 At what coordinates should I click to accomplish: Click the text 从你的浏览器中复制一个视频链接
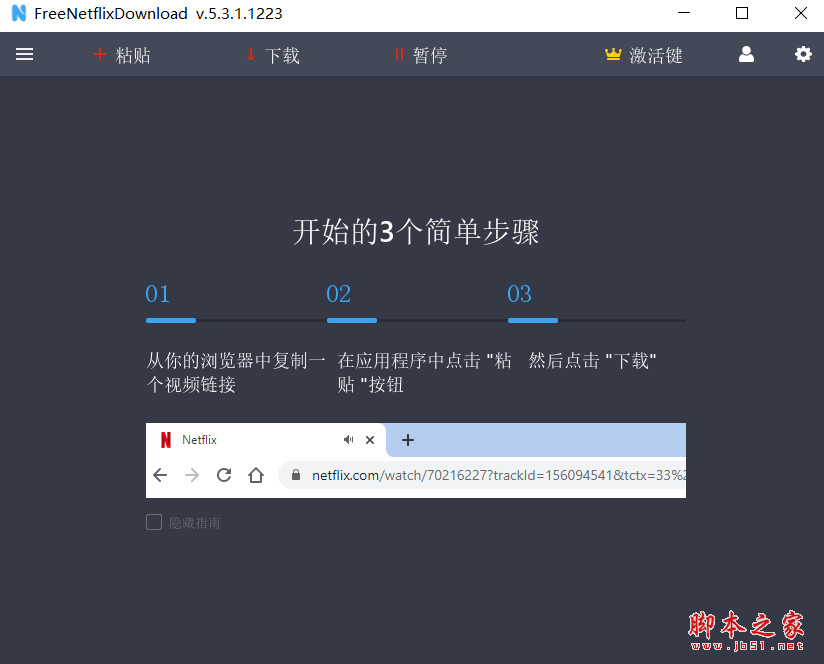[x=236, y=372]
